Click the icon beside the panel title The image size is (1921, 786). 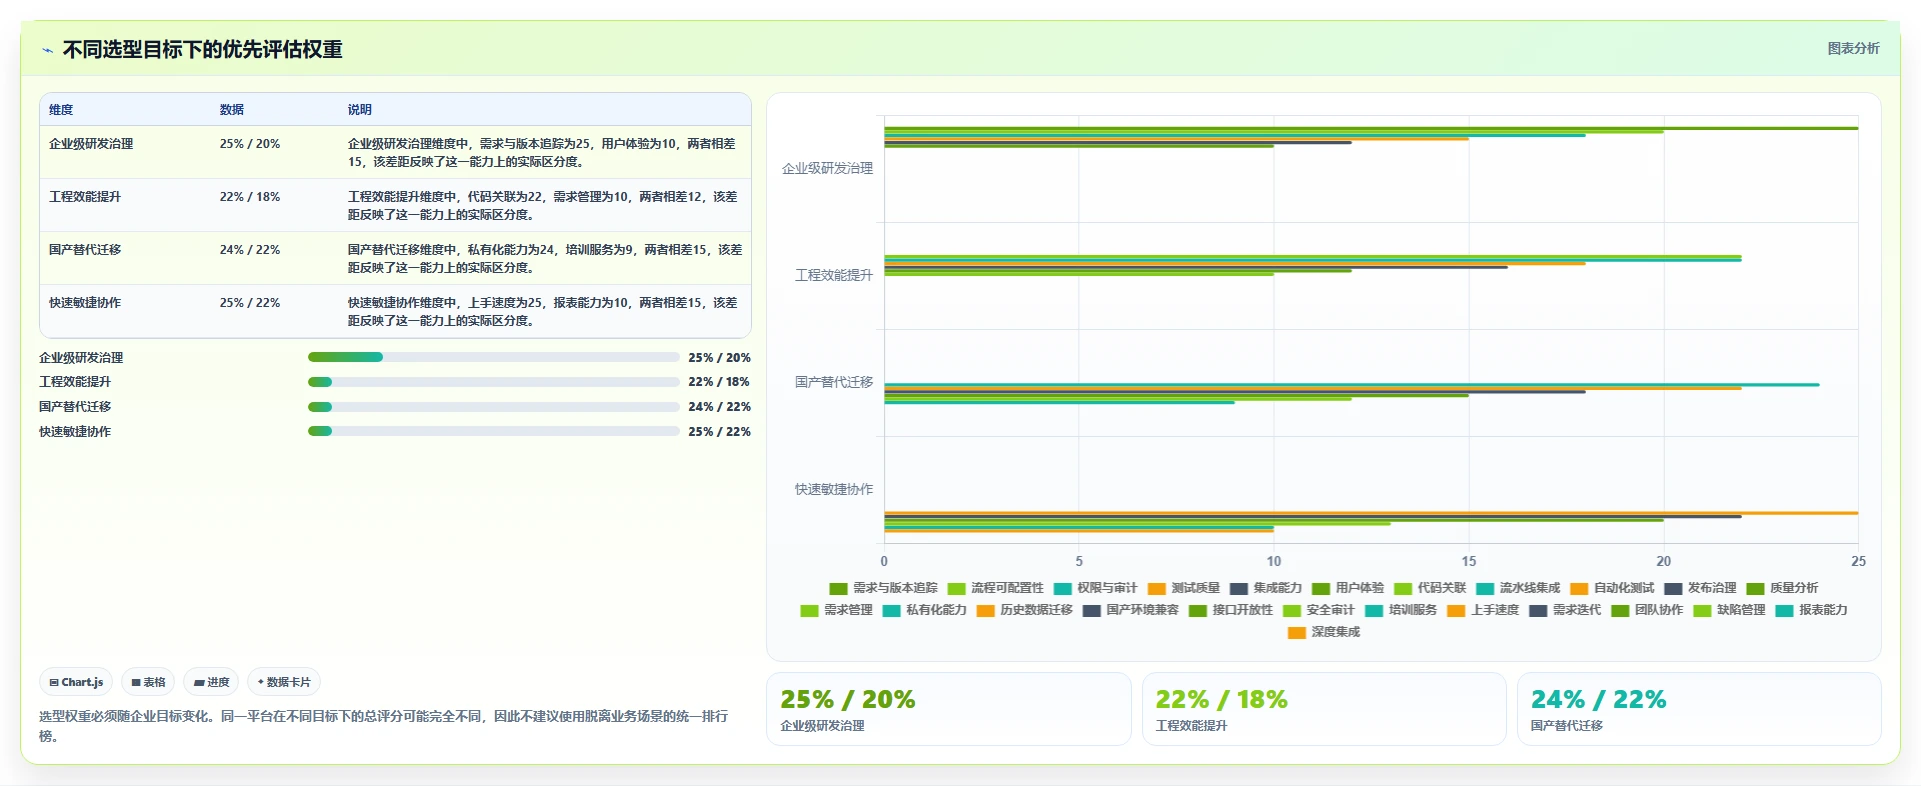click(47, 50)
